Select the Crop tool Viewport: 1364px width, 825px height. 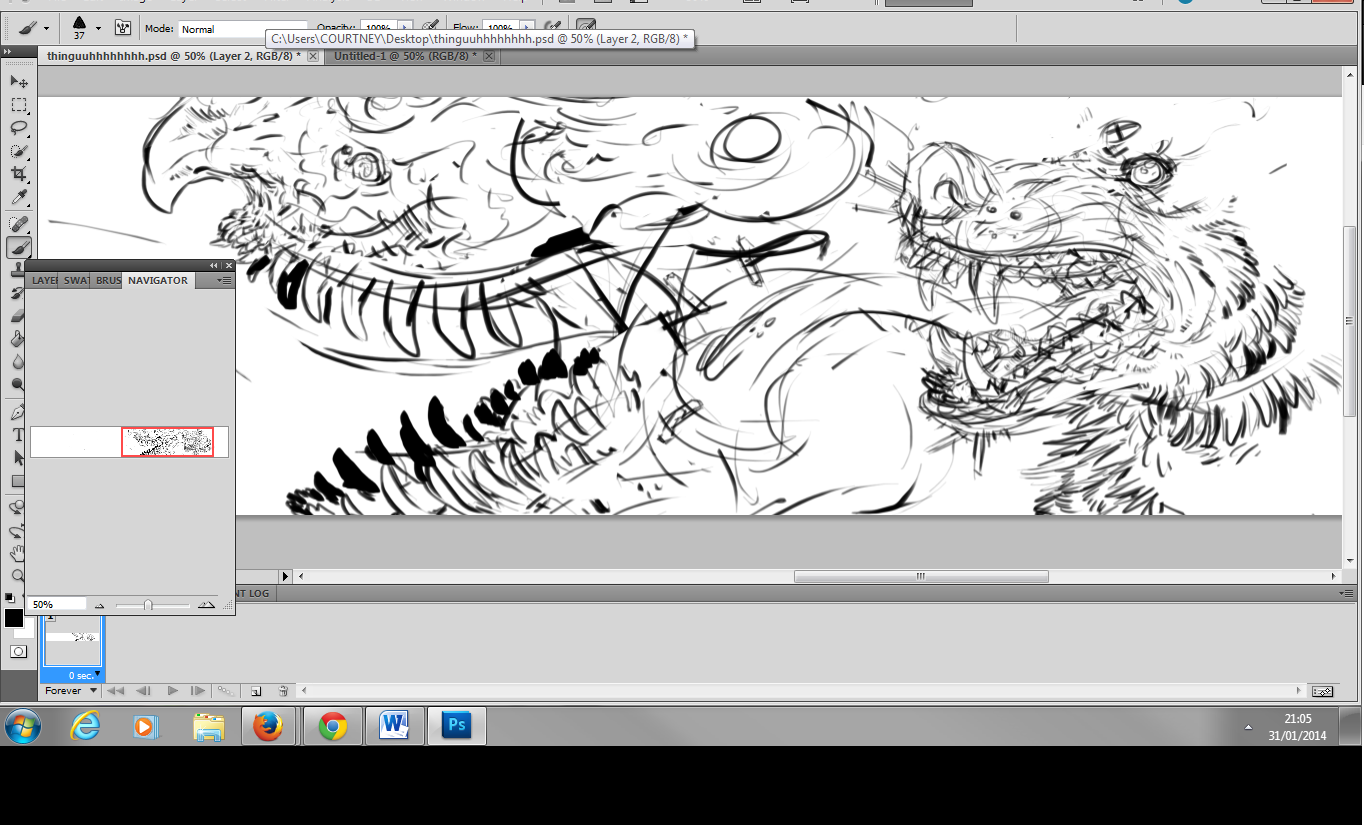click(x=18, y=175)
